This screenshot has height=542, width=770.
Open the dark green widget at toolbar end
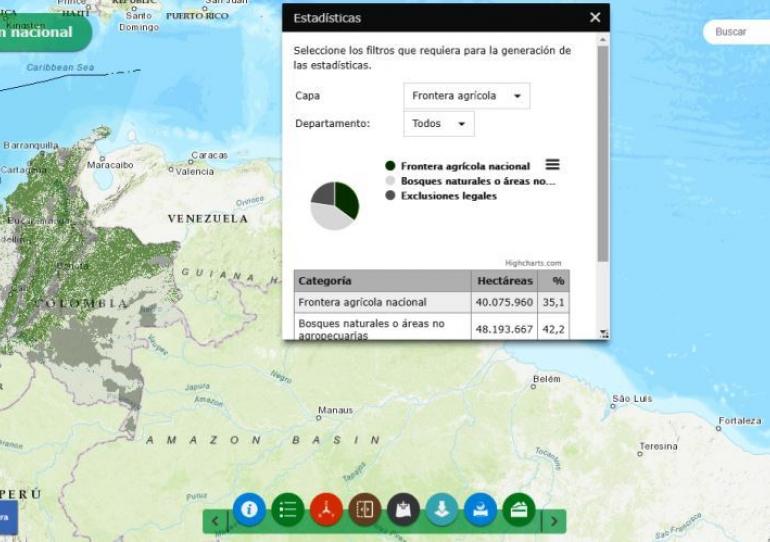coord(519,510)
